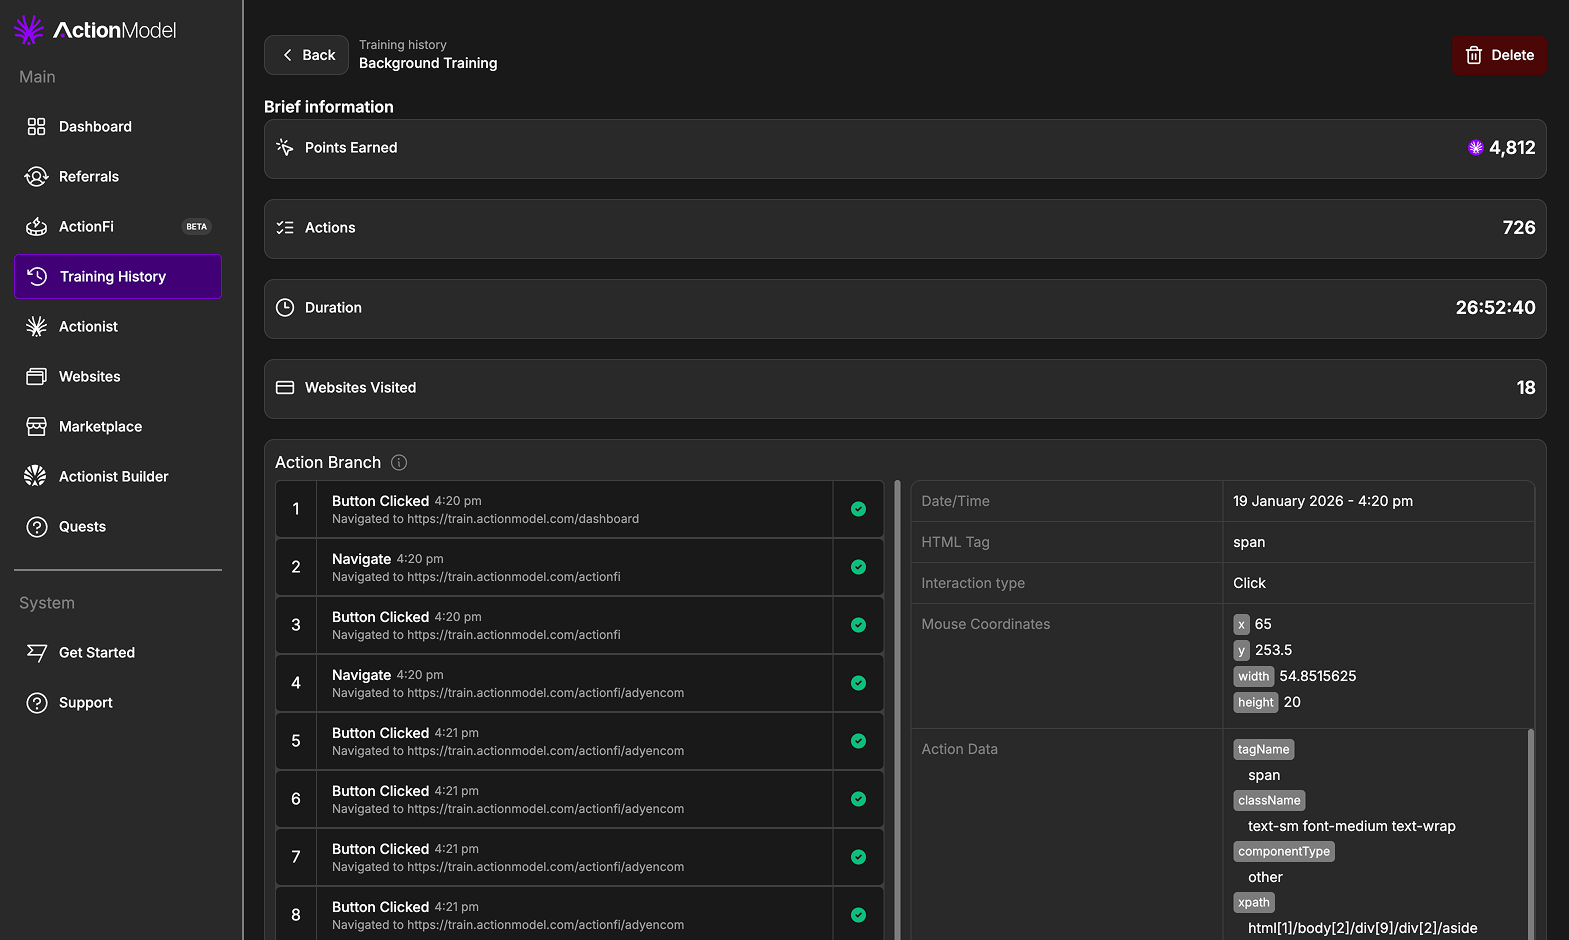Go back with the Back button
Screen dimensions: 1569x940
tap(306, 55)
